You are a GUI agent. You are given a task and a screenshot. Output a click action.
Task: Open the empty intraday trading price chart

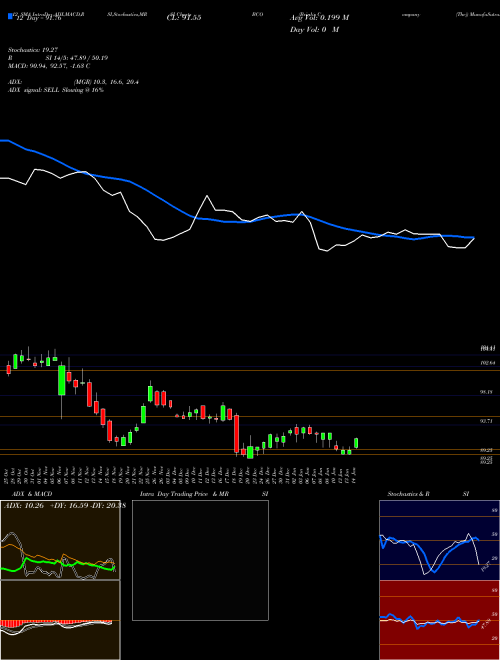[x=200, y=560]
